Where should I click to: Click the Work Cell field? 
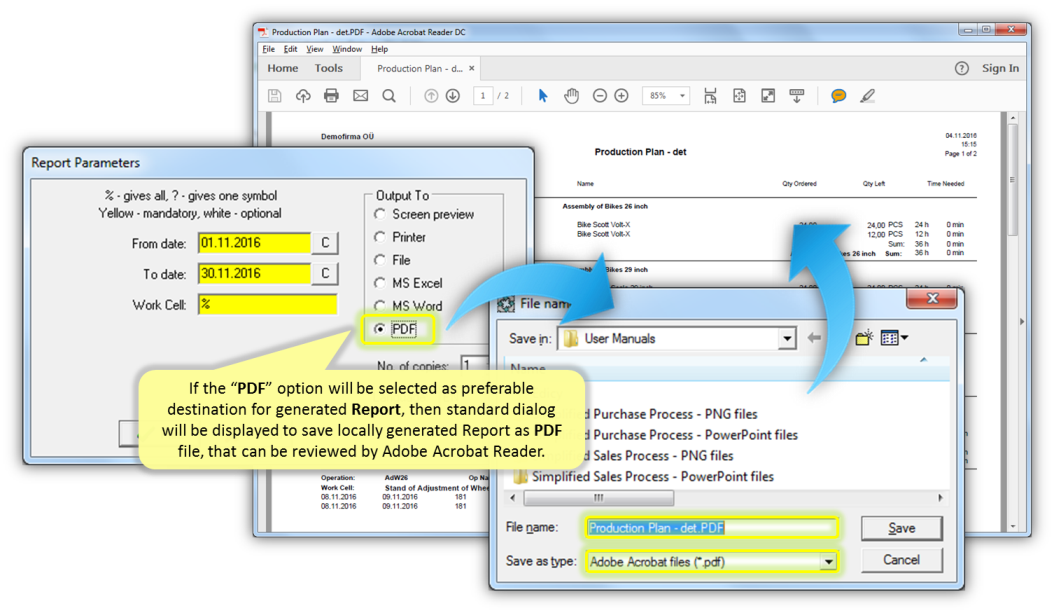tap(268, 304)
